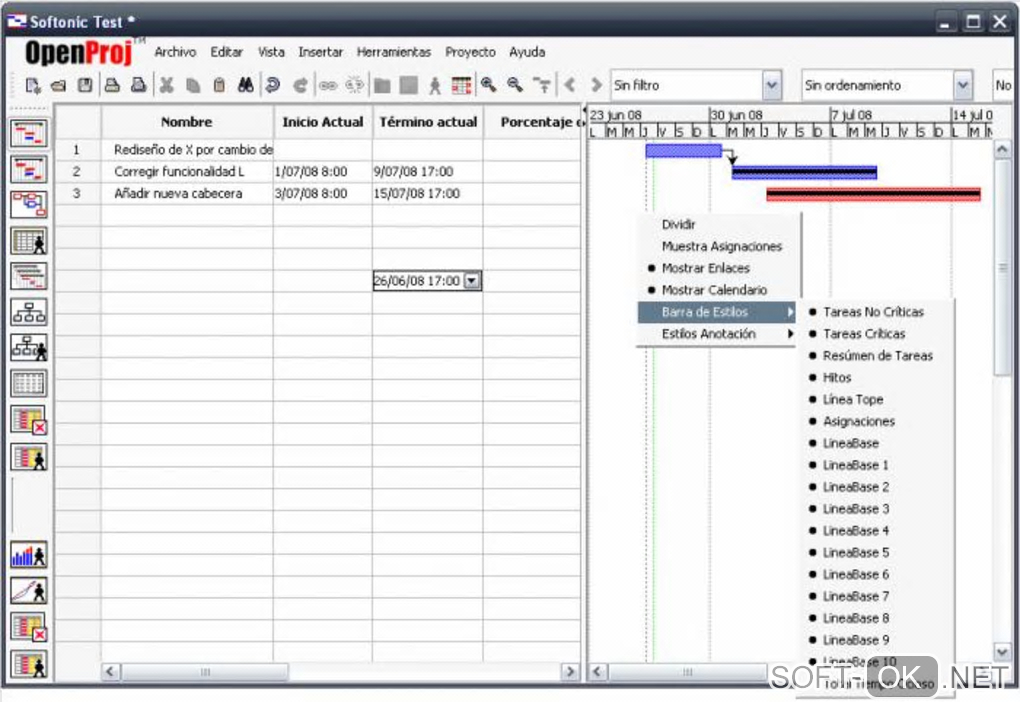Click the Undo arrow icon

click(273, 85)
